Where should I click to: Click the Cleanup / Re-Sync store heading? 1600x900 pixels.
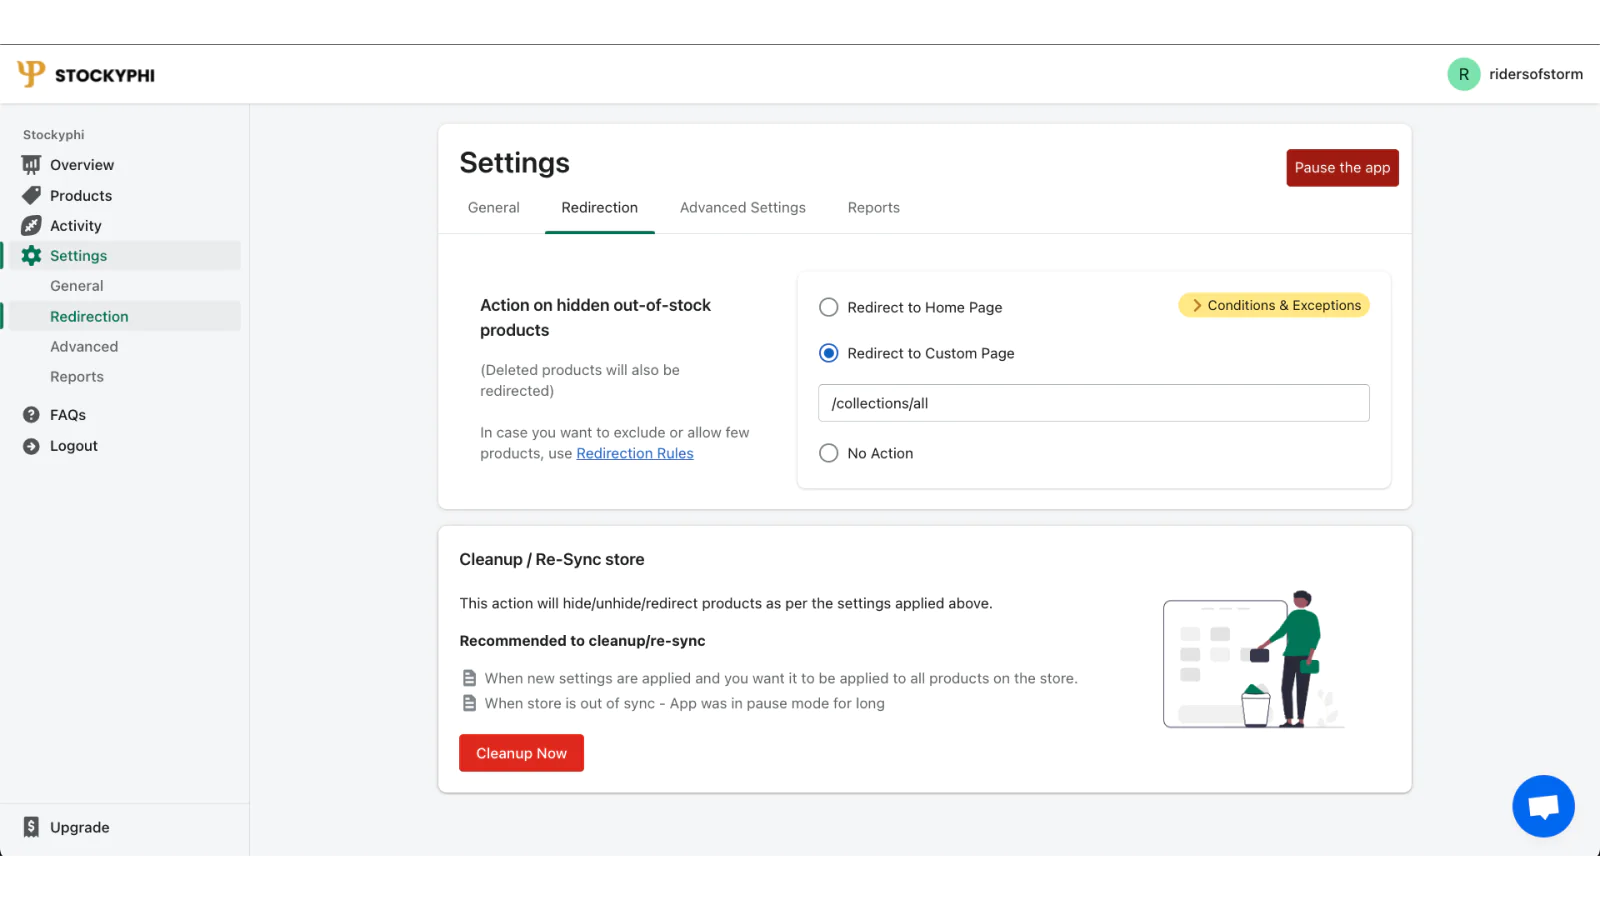pos(552,560)
